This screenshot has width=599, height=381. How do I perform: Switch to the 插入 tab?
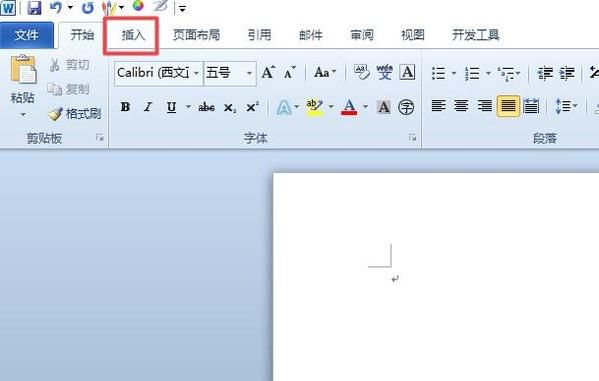click(133, 35)
